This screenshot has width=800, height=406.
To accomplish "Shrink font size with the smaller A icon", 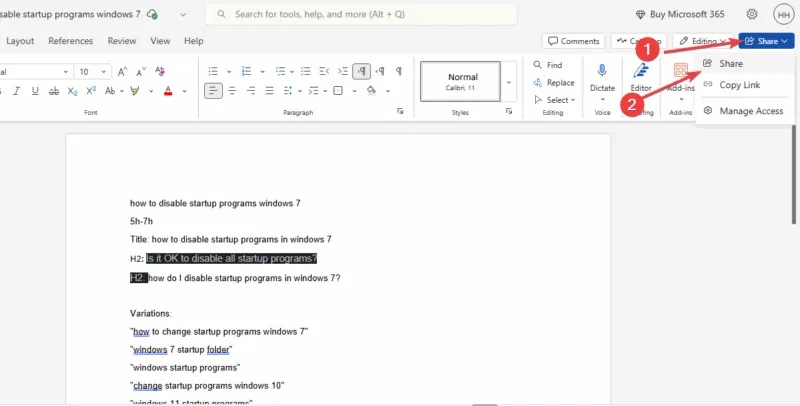I will (141, 72).
